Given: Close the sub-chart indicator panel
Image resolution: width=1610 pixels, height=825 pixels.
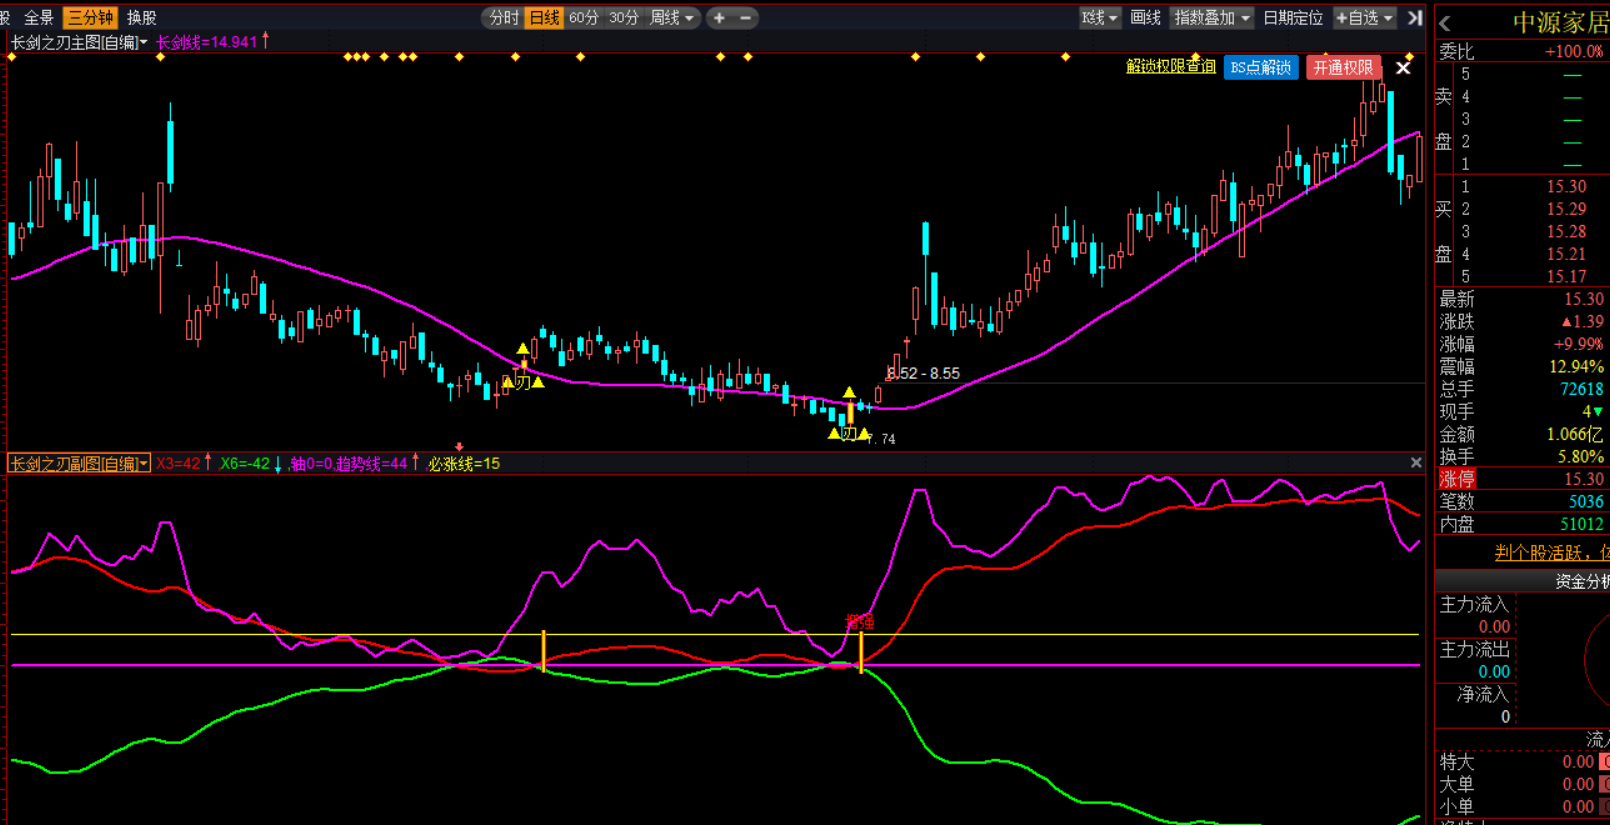Looking at the screenshot, I should tap(1416, 463).
